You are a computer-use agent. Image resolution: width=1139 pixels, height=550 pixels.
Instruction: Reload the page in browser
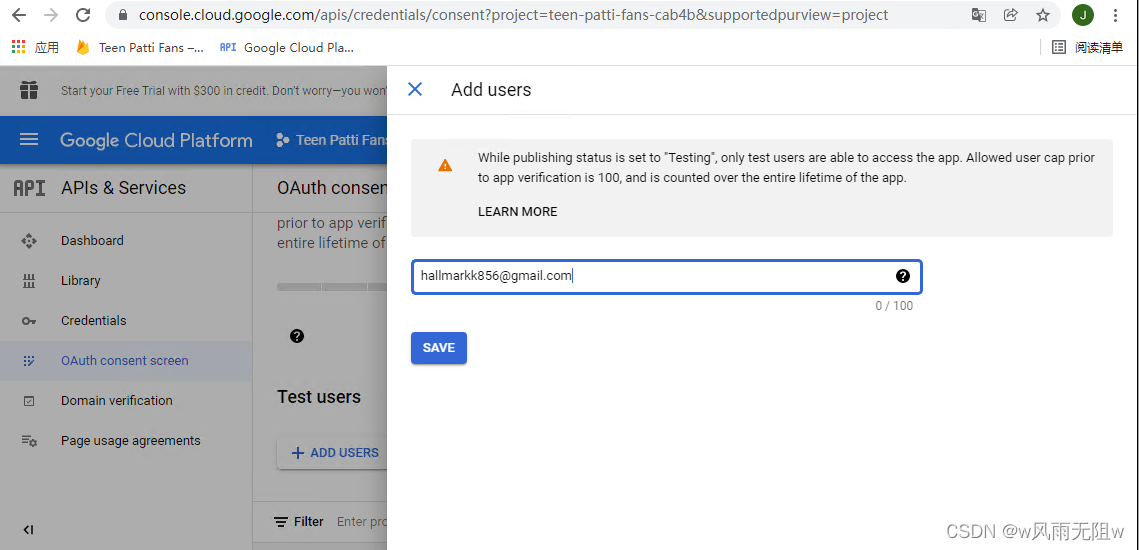(83, 15)
